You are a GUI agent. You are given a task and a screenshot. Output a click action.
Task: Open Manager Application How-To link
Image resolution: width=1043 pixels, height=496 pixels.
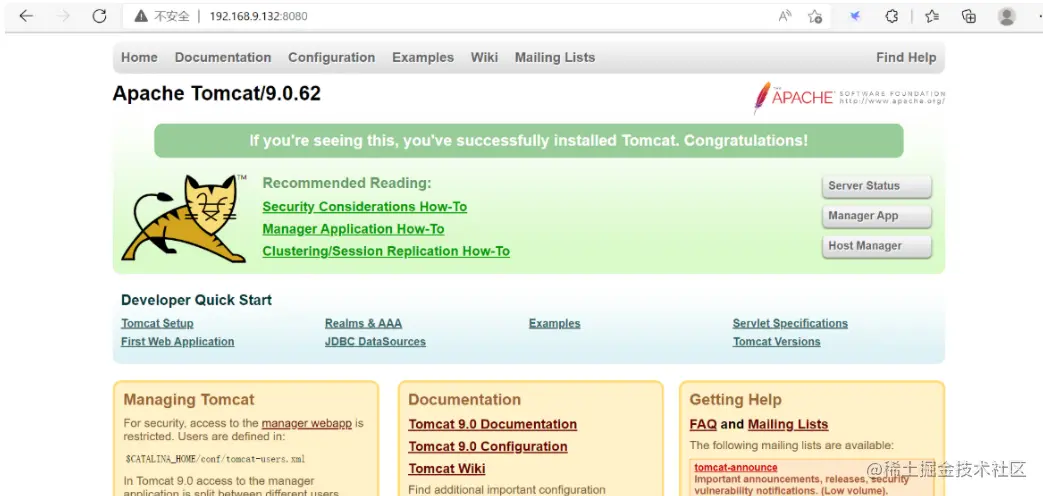pyautogui.click(x=353, y=229)
